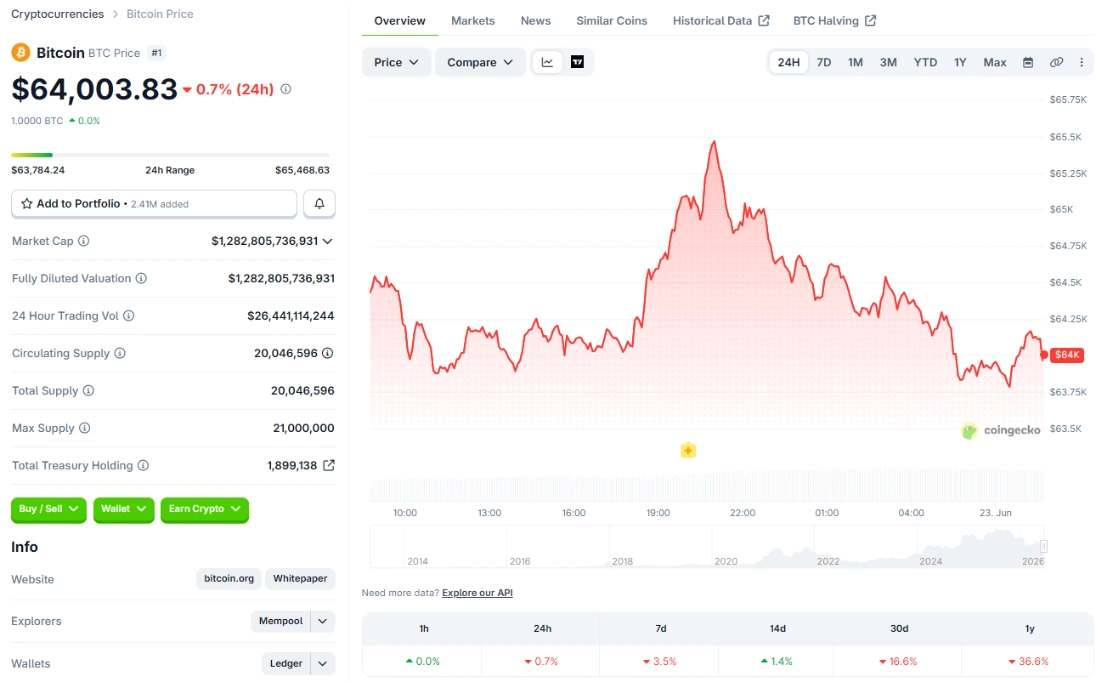Image resolution: width=1096 pixels, height=682 pixels.
Task: Click the star icon in Add to Portfolio
Action: click(27, 203)
